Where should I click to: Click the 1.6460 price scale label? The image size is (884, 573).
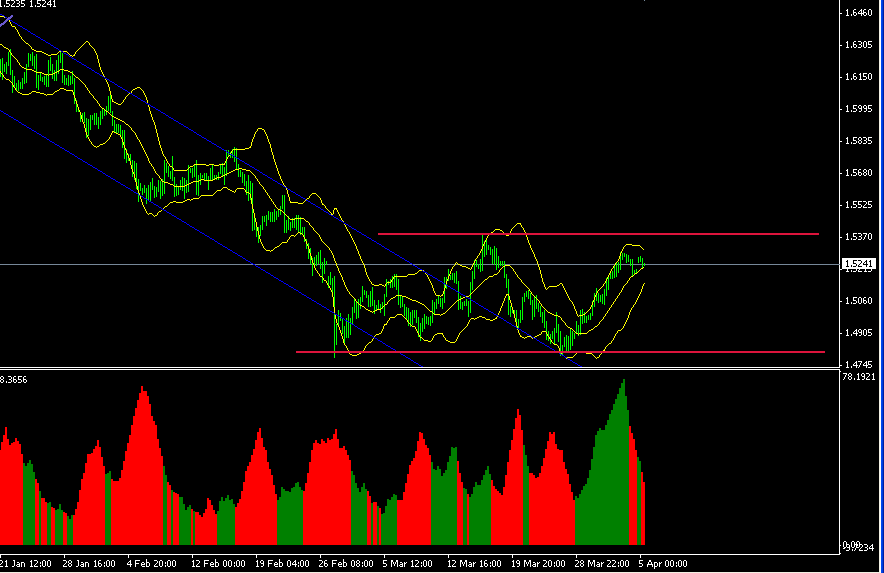click(x=858, y=13)
